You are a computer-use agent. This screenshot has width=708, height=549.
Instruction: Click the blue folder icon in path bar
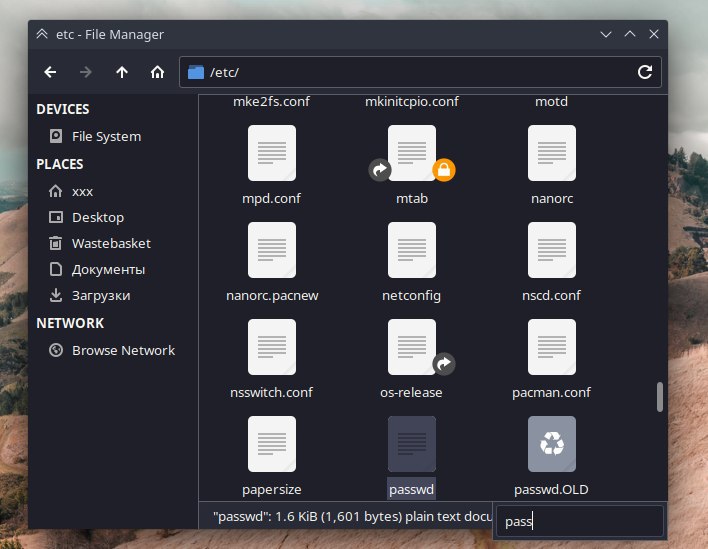click(x=196, y=72)
